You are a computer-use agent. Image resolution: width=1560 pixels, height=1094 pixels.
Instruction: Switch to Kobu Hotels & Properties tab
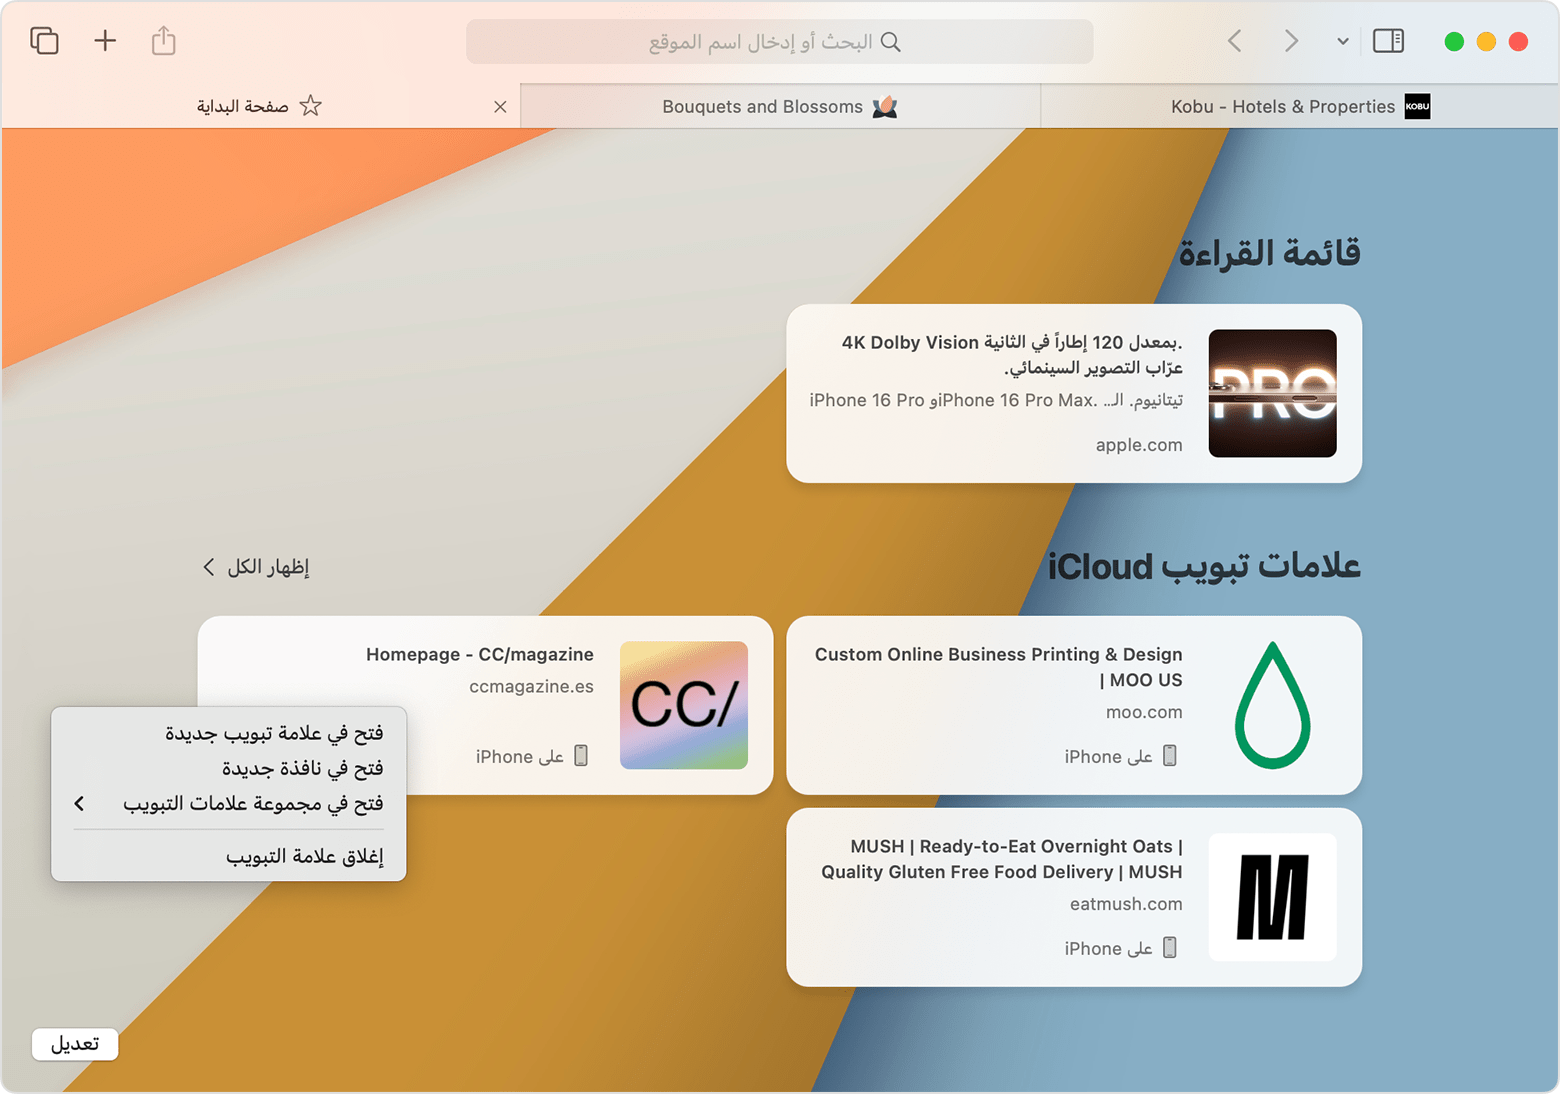point(1300,107)
